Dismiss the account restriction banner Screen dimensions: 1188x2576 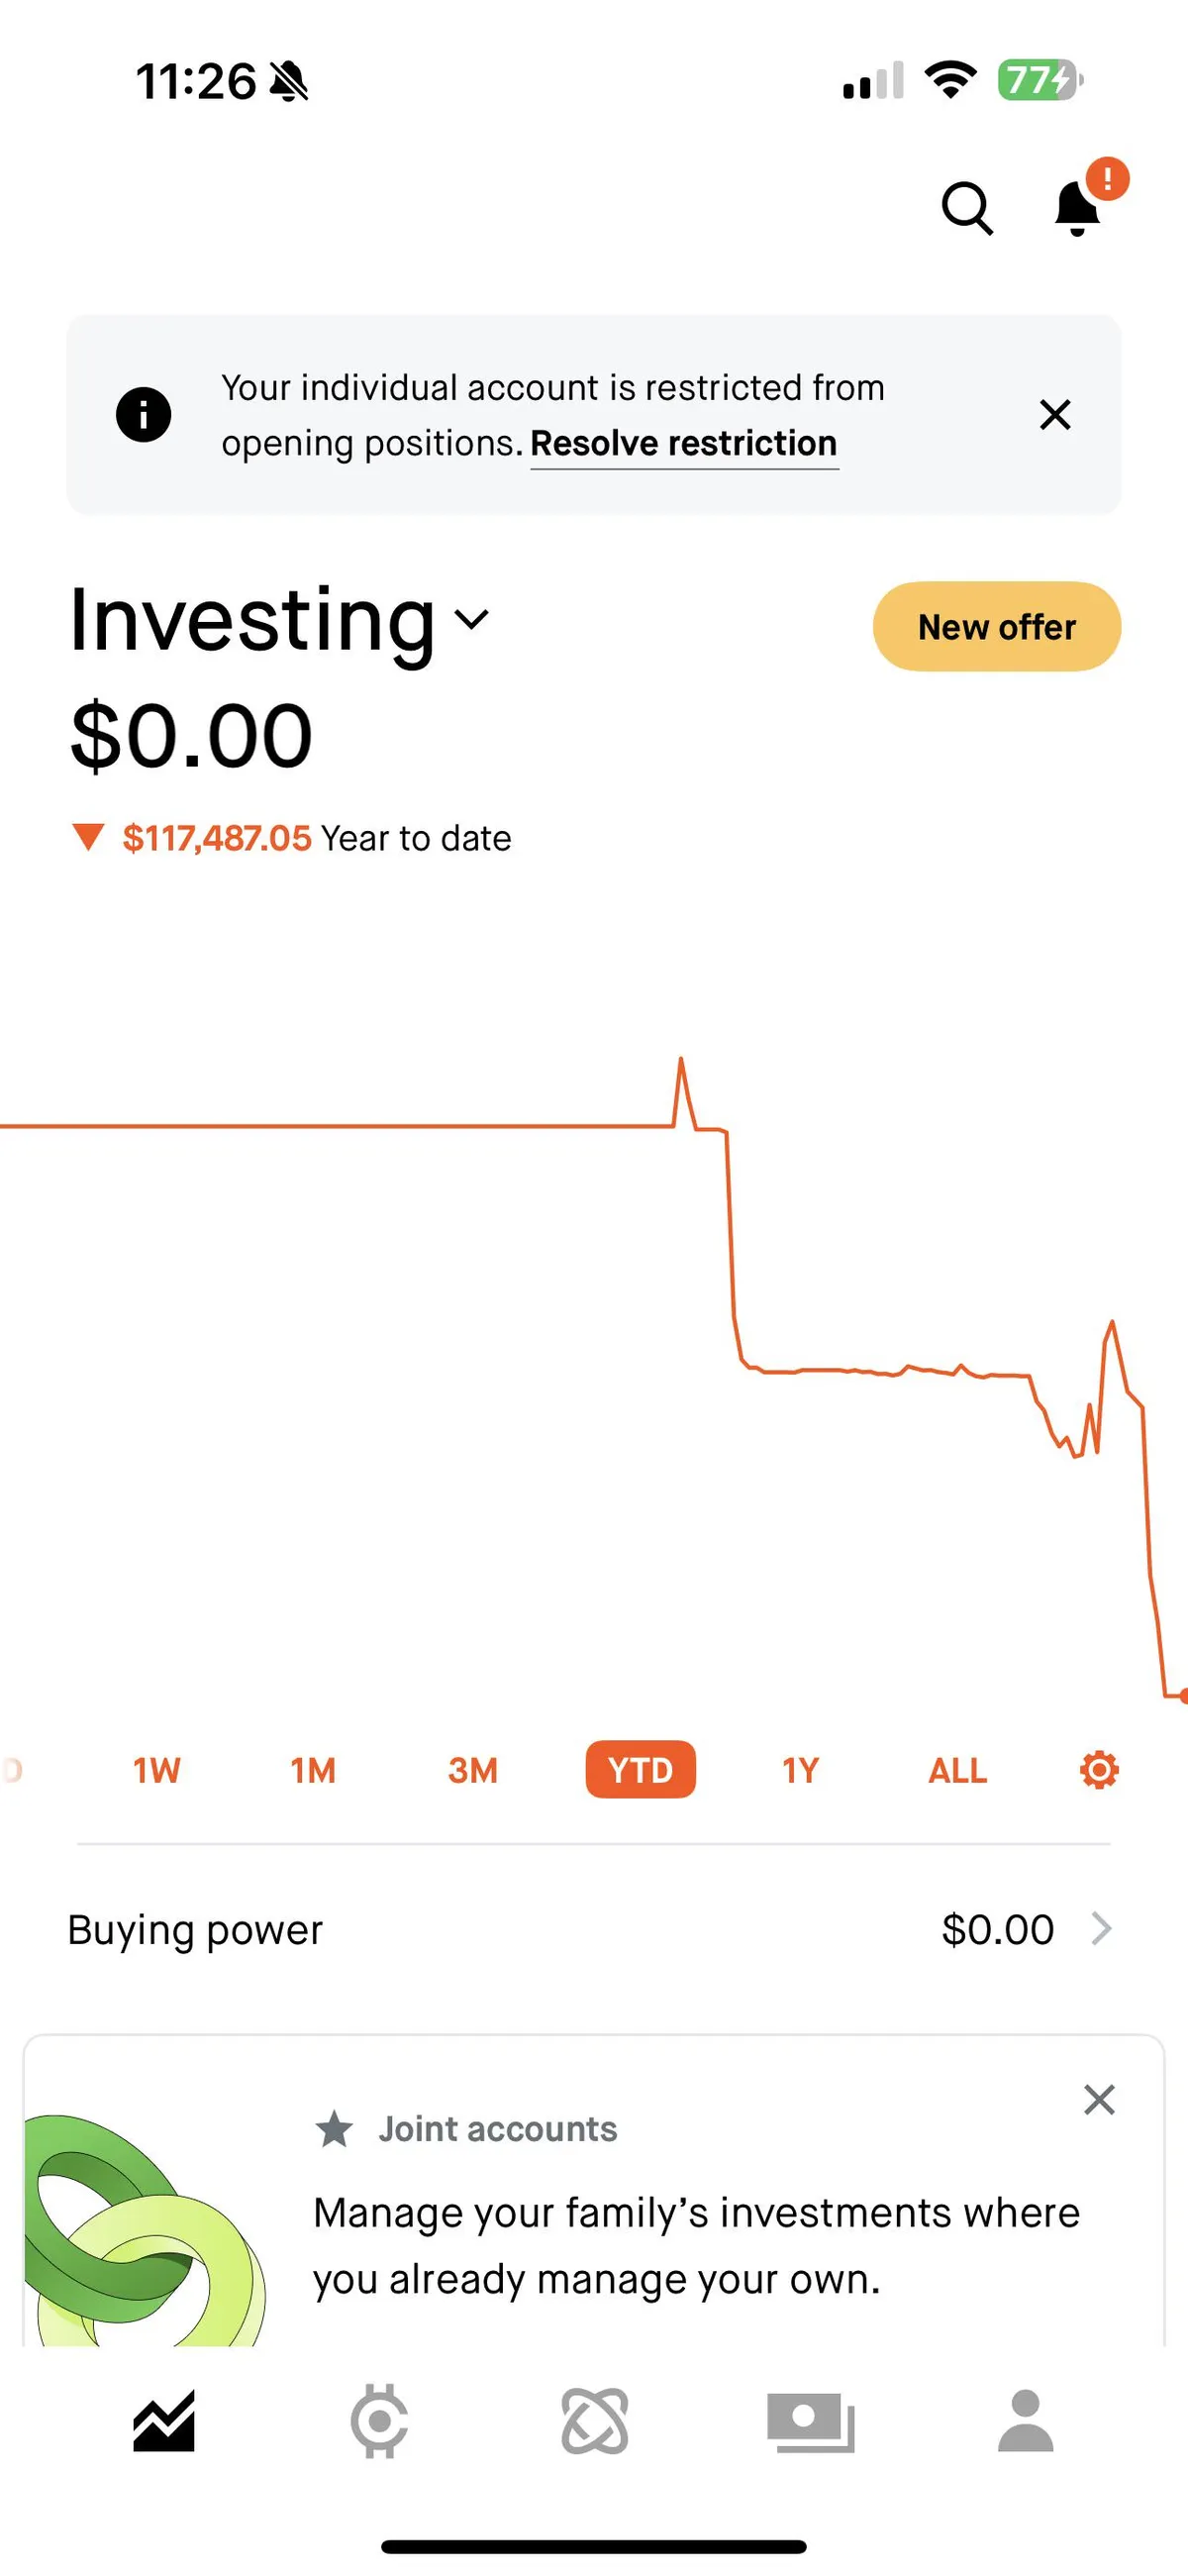pos(1055,415)
